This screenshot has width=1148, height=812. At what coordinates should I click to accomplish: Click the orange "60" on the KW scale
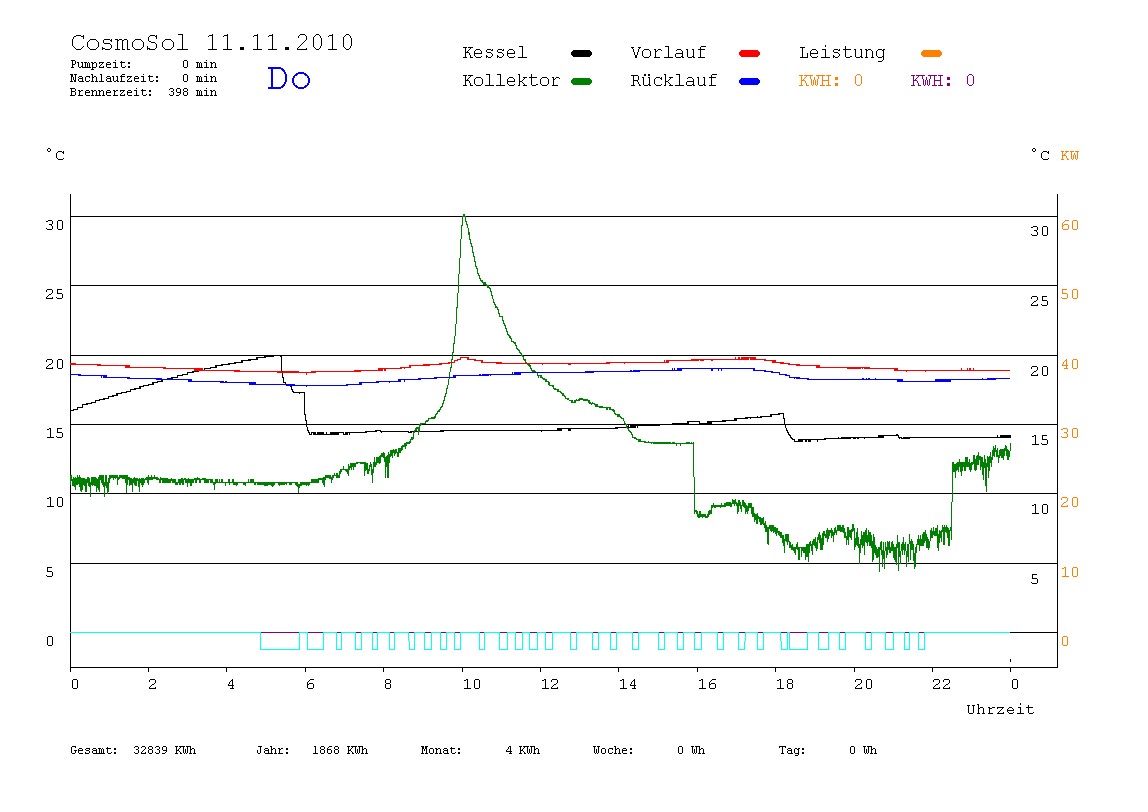click(1070, 226)
